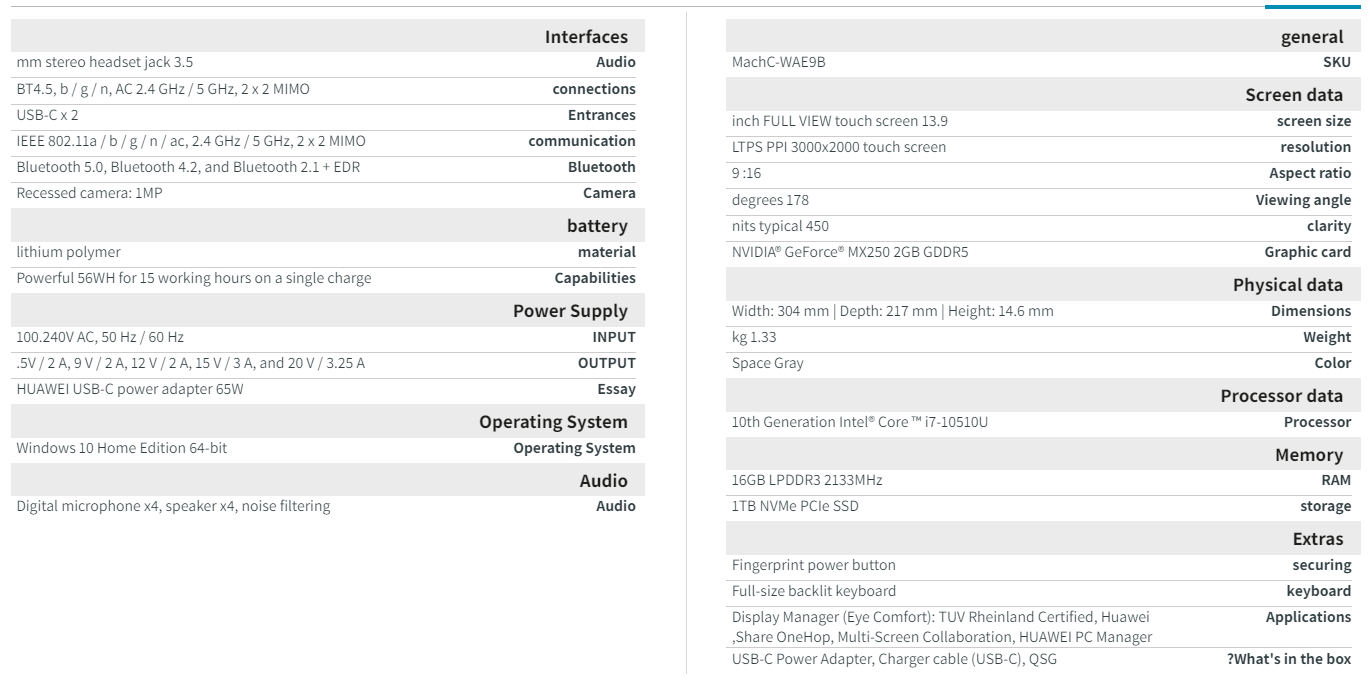Click the Fingerprint power button row
Image resolution: width=1370 pixels, height=680 pixels.
813,565
